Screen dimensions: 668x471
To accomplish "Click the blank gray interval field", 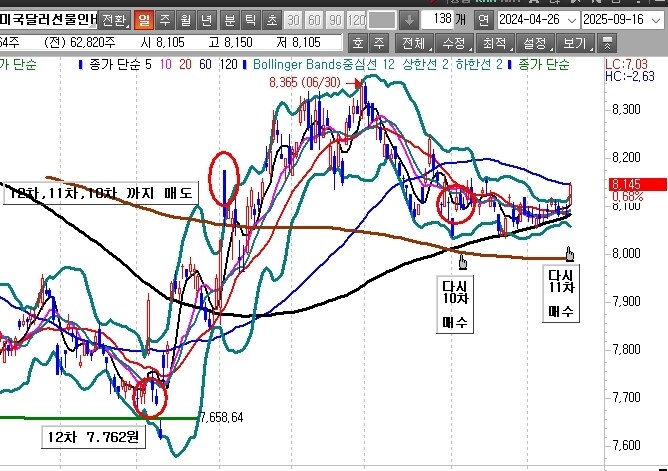I will pyautogui.click(x=382, y=20).
